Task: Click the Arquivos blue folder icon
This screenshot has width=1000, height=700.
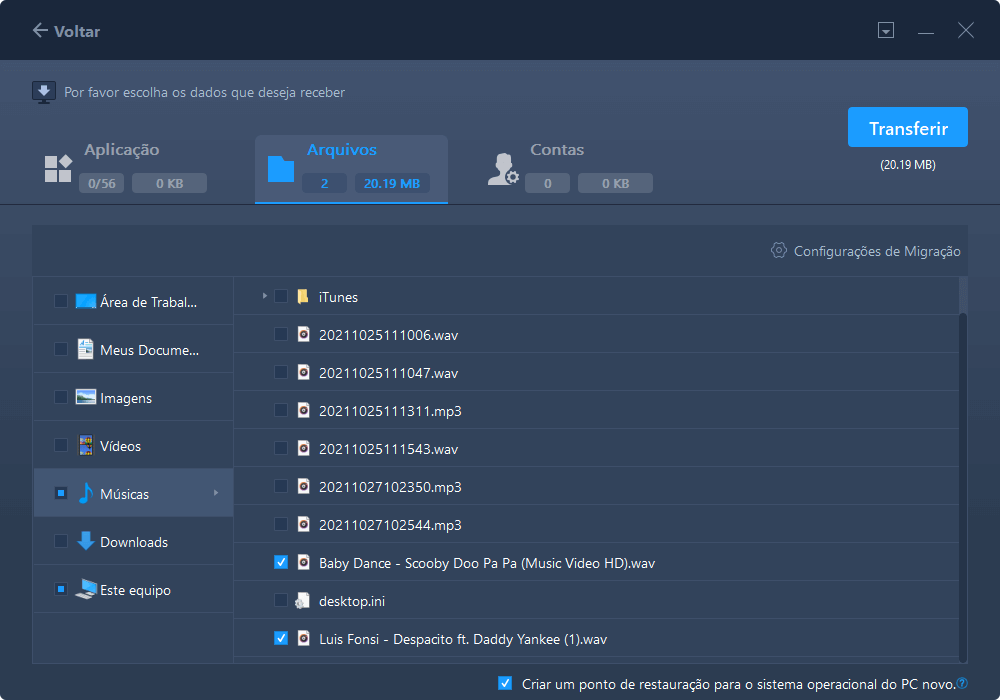Action: 281,169
